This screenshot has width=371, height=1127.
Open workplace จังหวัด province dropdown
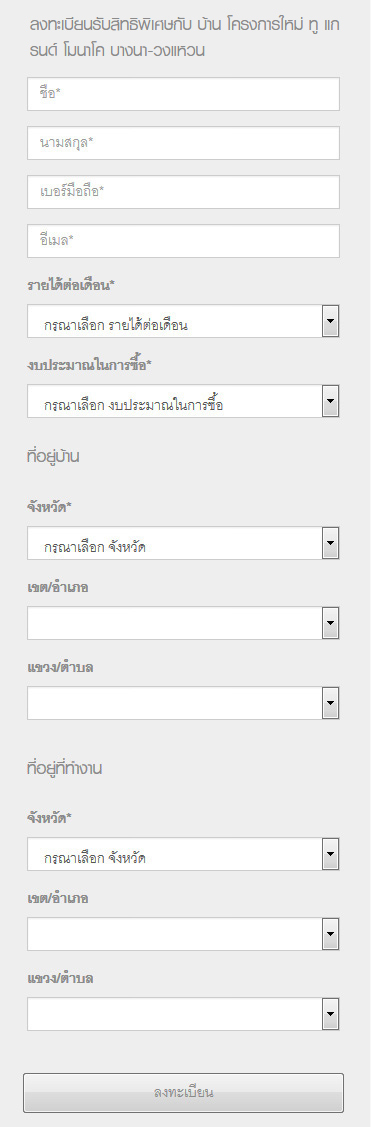pos(183,854)
